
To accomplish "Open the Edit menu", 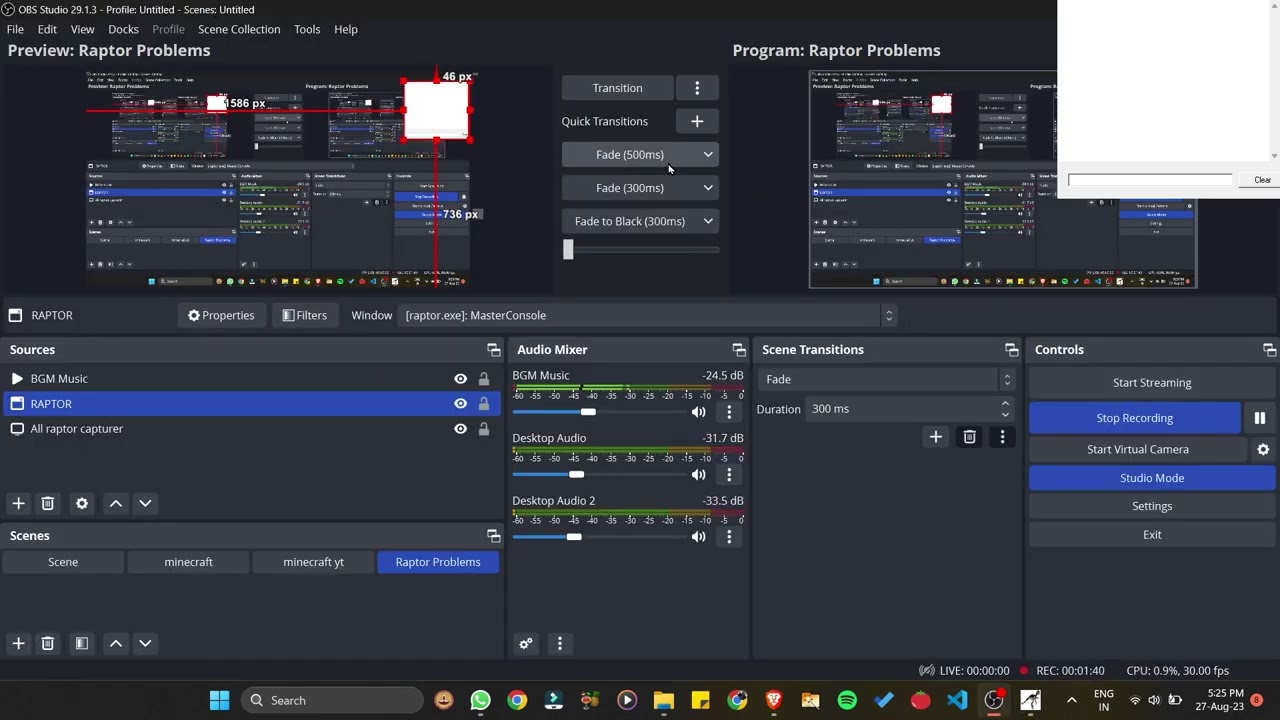I will pos(47,29).
